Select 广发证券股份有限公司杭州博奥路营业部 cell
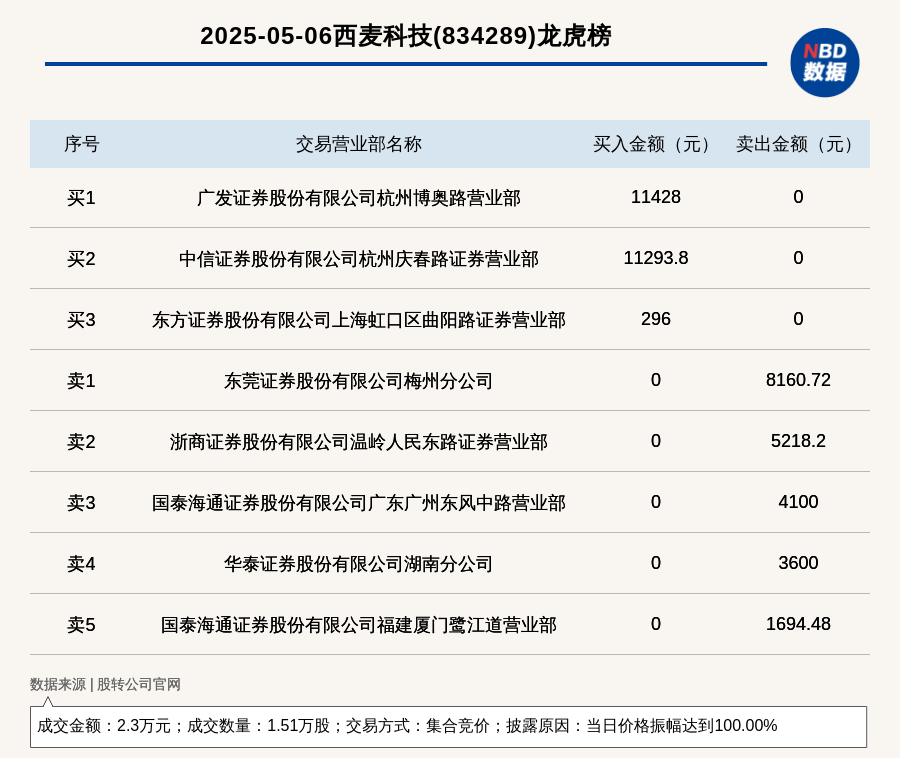900x758 pixels. tap(359, 198)
